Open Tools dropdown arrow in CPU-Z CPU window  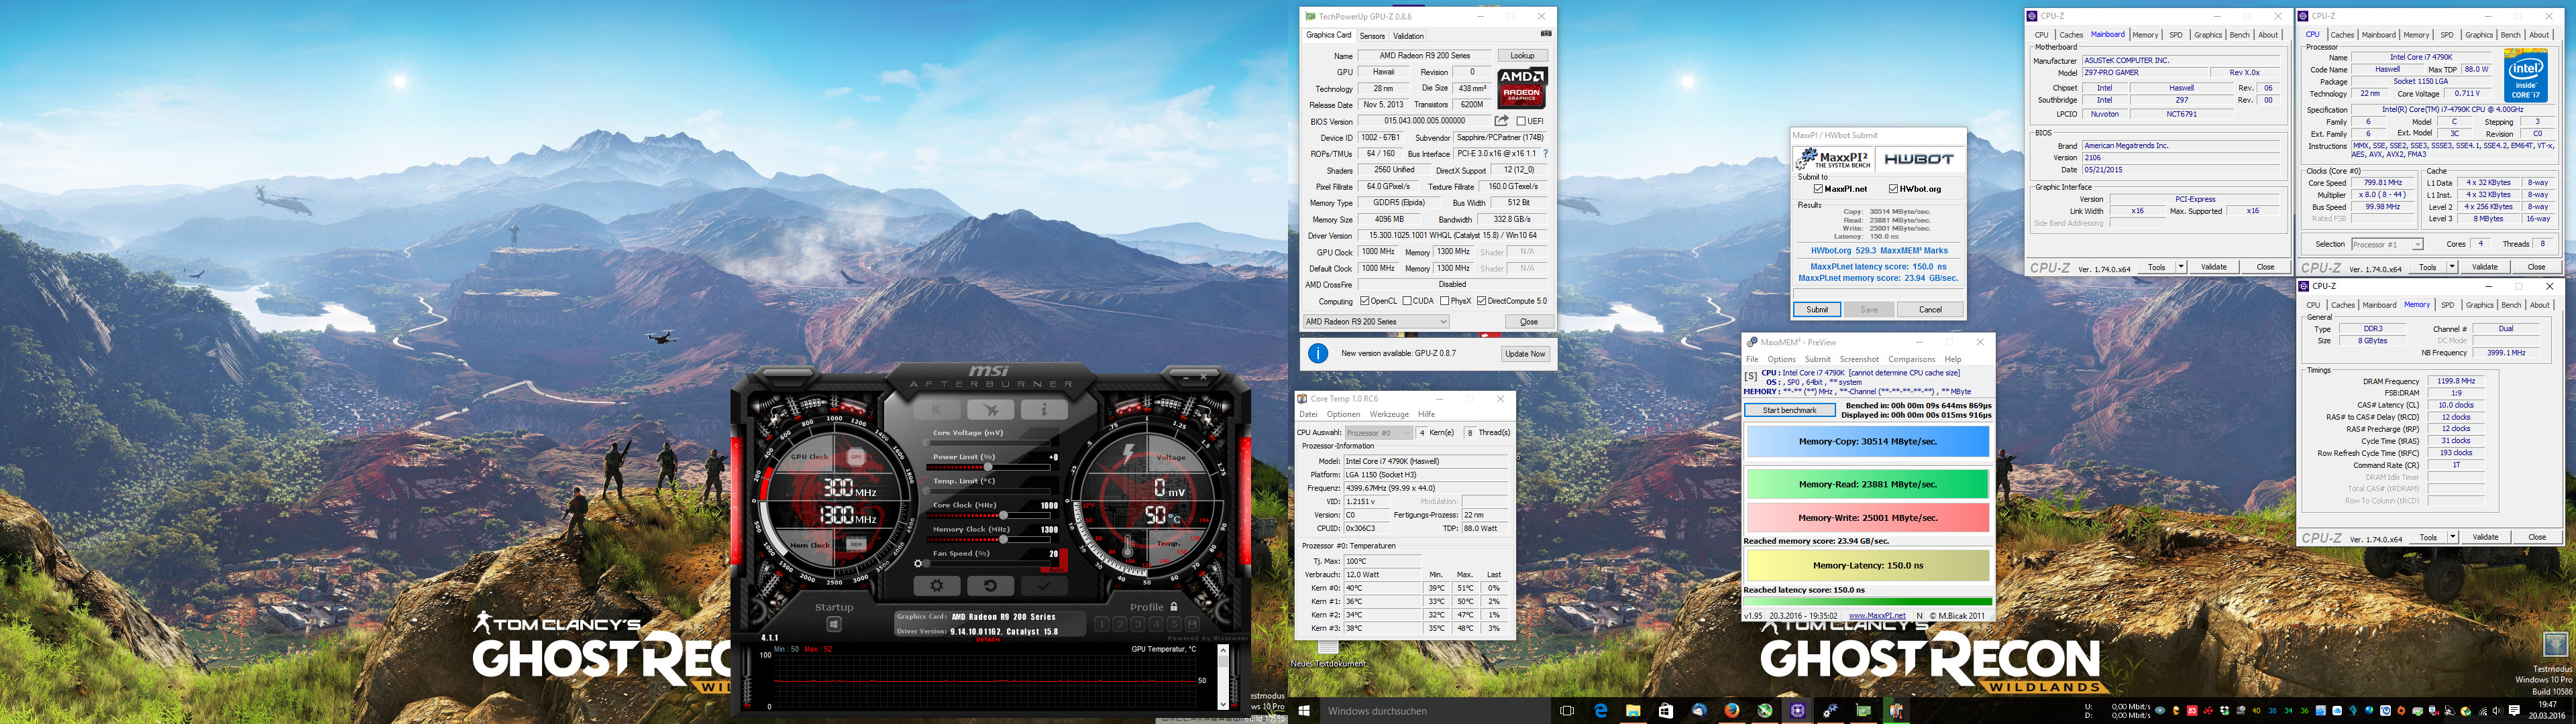(x=2452, y=267)
